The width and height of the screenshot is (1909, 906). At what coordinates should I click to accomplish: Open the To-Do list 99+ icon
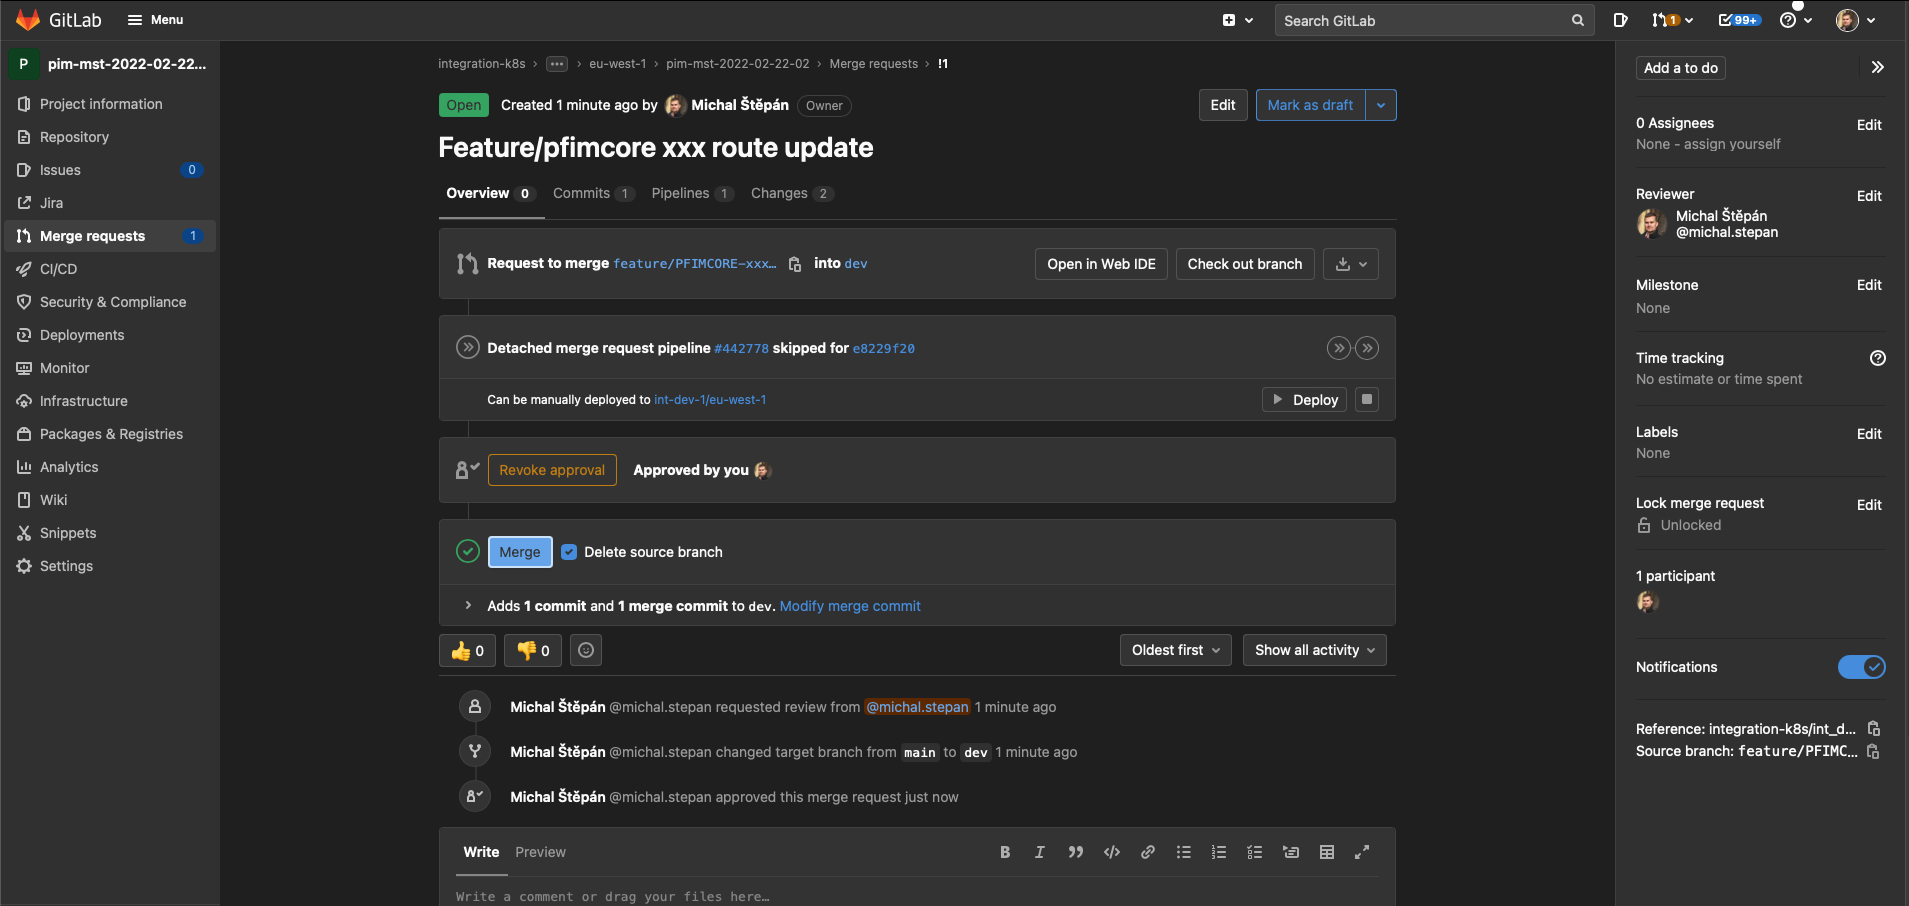[1739, 20]
